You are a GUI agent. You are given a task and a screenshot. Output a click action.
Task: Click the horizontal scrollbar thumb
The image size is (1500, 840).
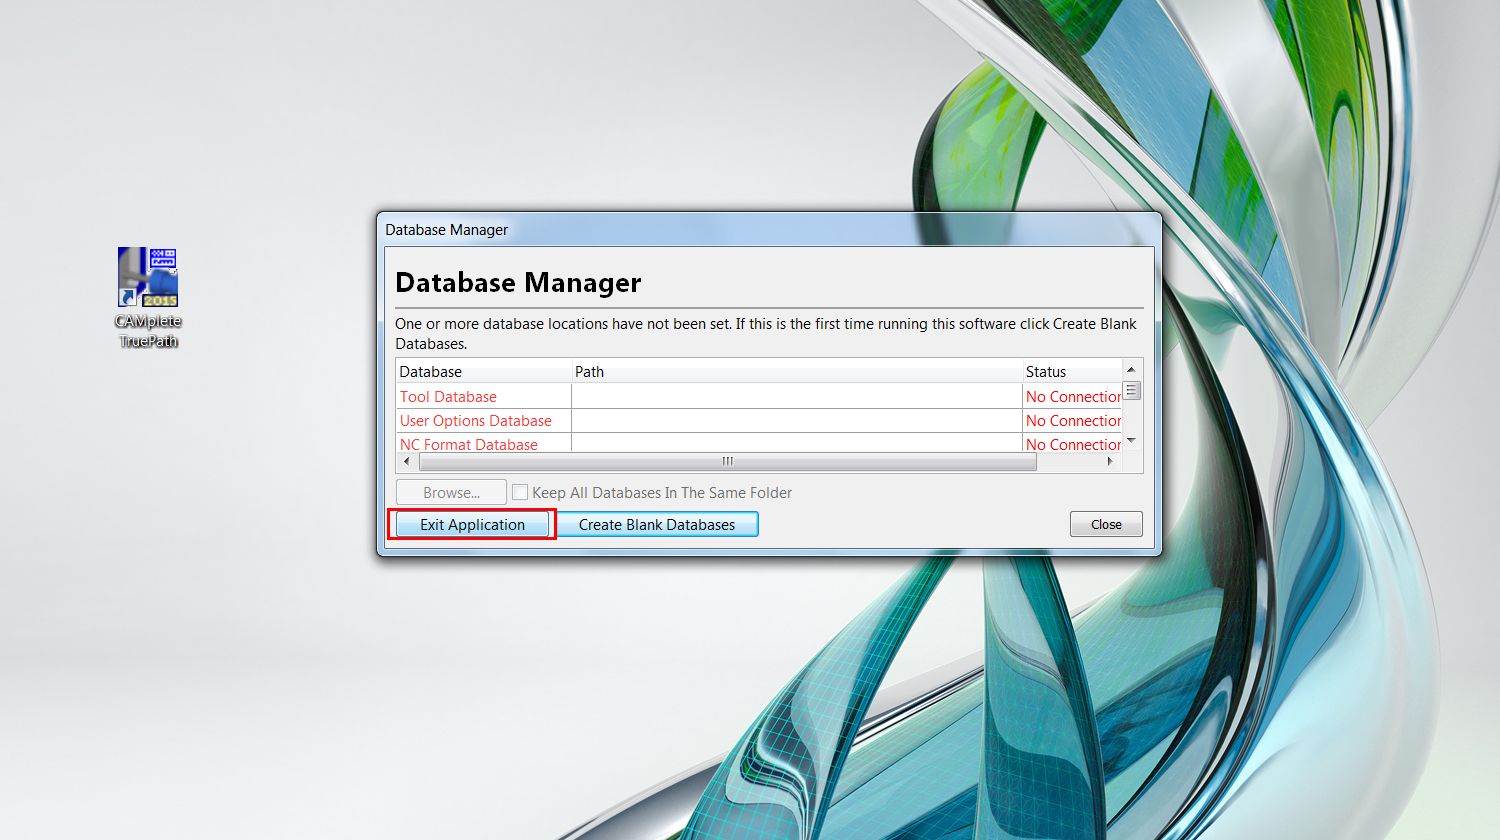click(728, 462)
